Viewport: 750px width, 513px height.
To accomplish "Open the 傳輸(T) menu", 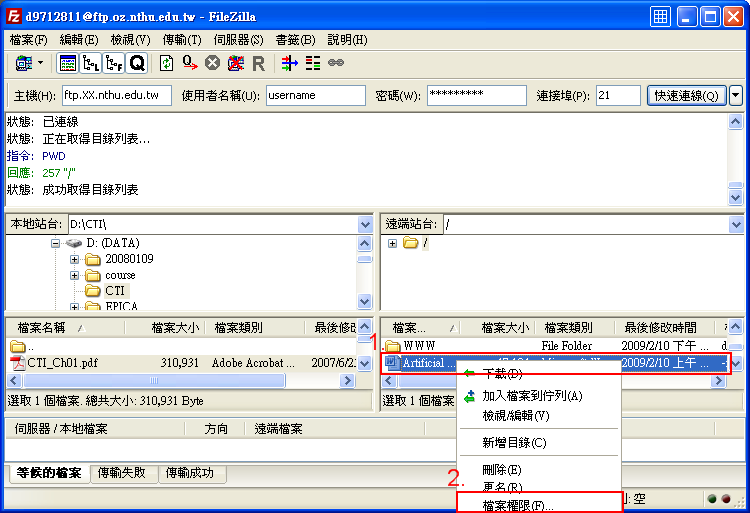I will (182, 40).
